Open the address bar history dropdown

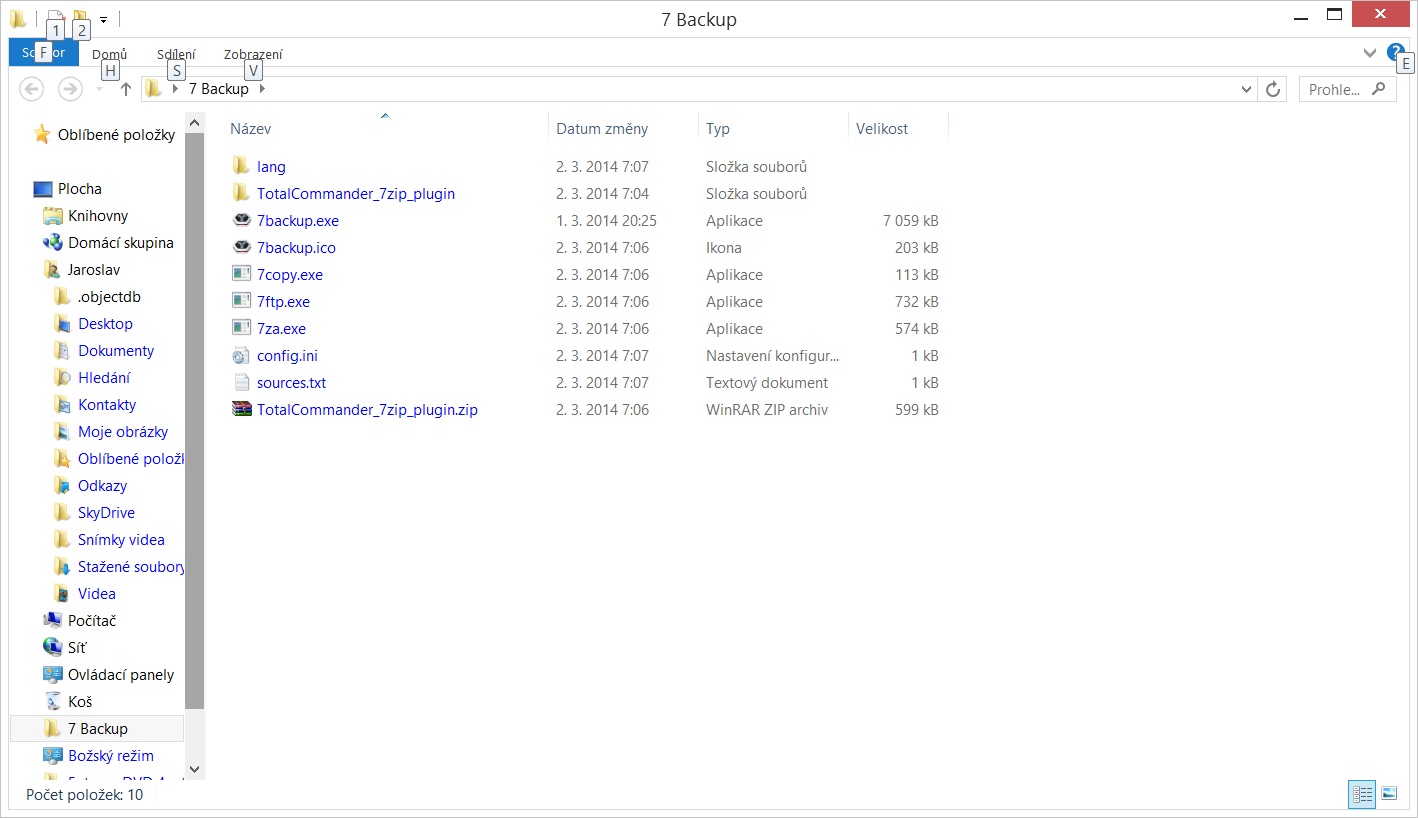[1246, 89]
